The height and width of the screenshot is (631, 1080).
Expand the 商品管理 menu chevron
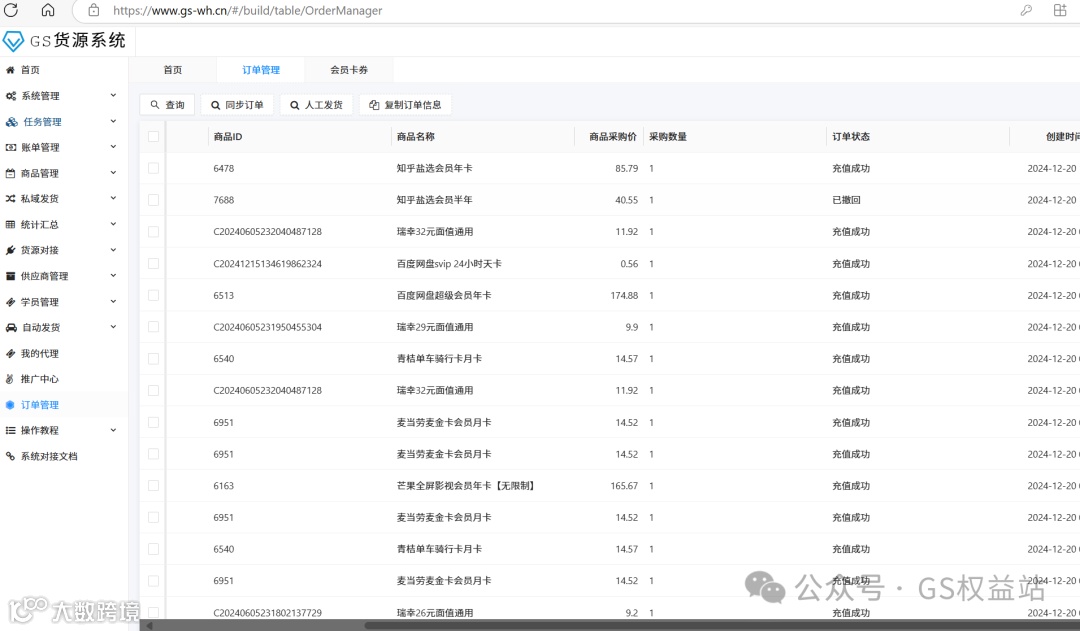[113, 173]
